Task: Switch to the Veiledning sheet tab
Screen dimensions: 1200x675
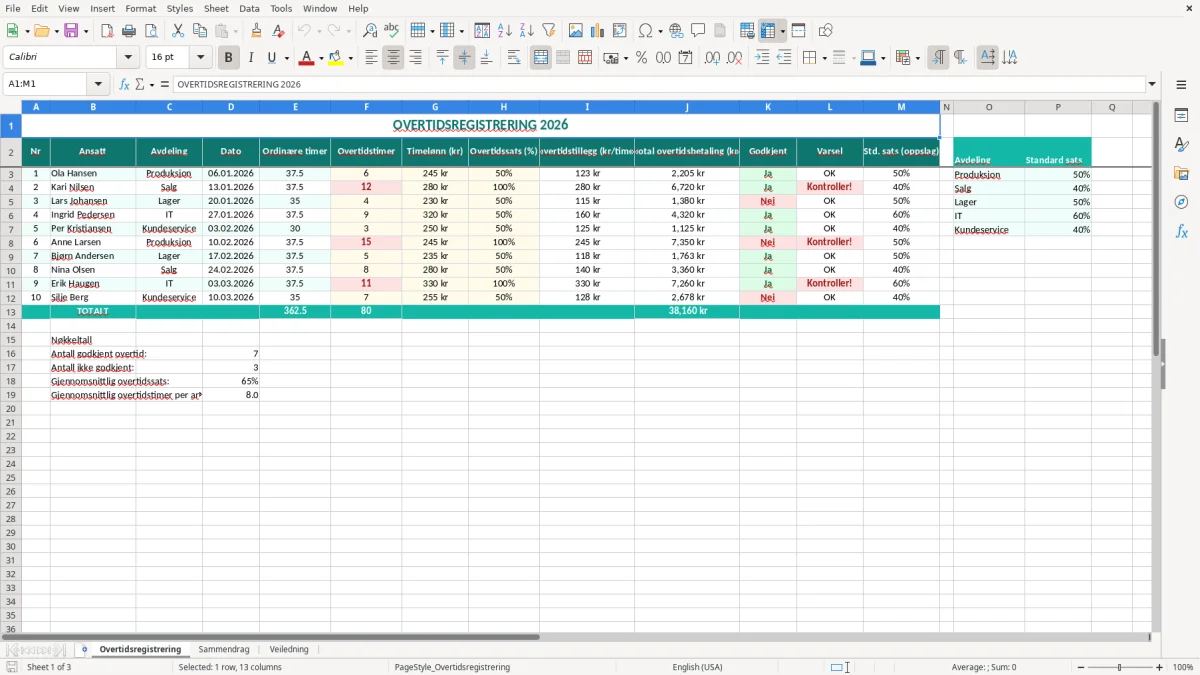Action: [289, 649]
